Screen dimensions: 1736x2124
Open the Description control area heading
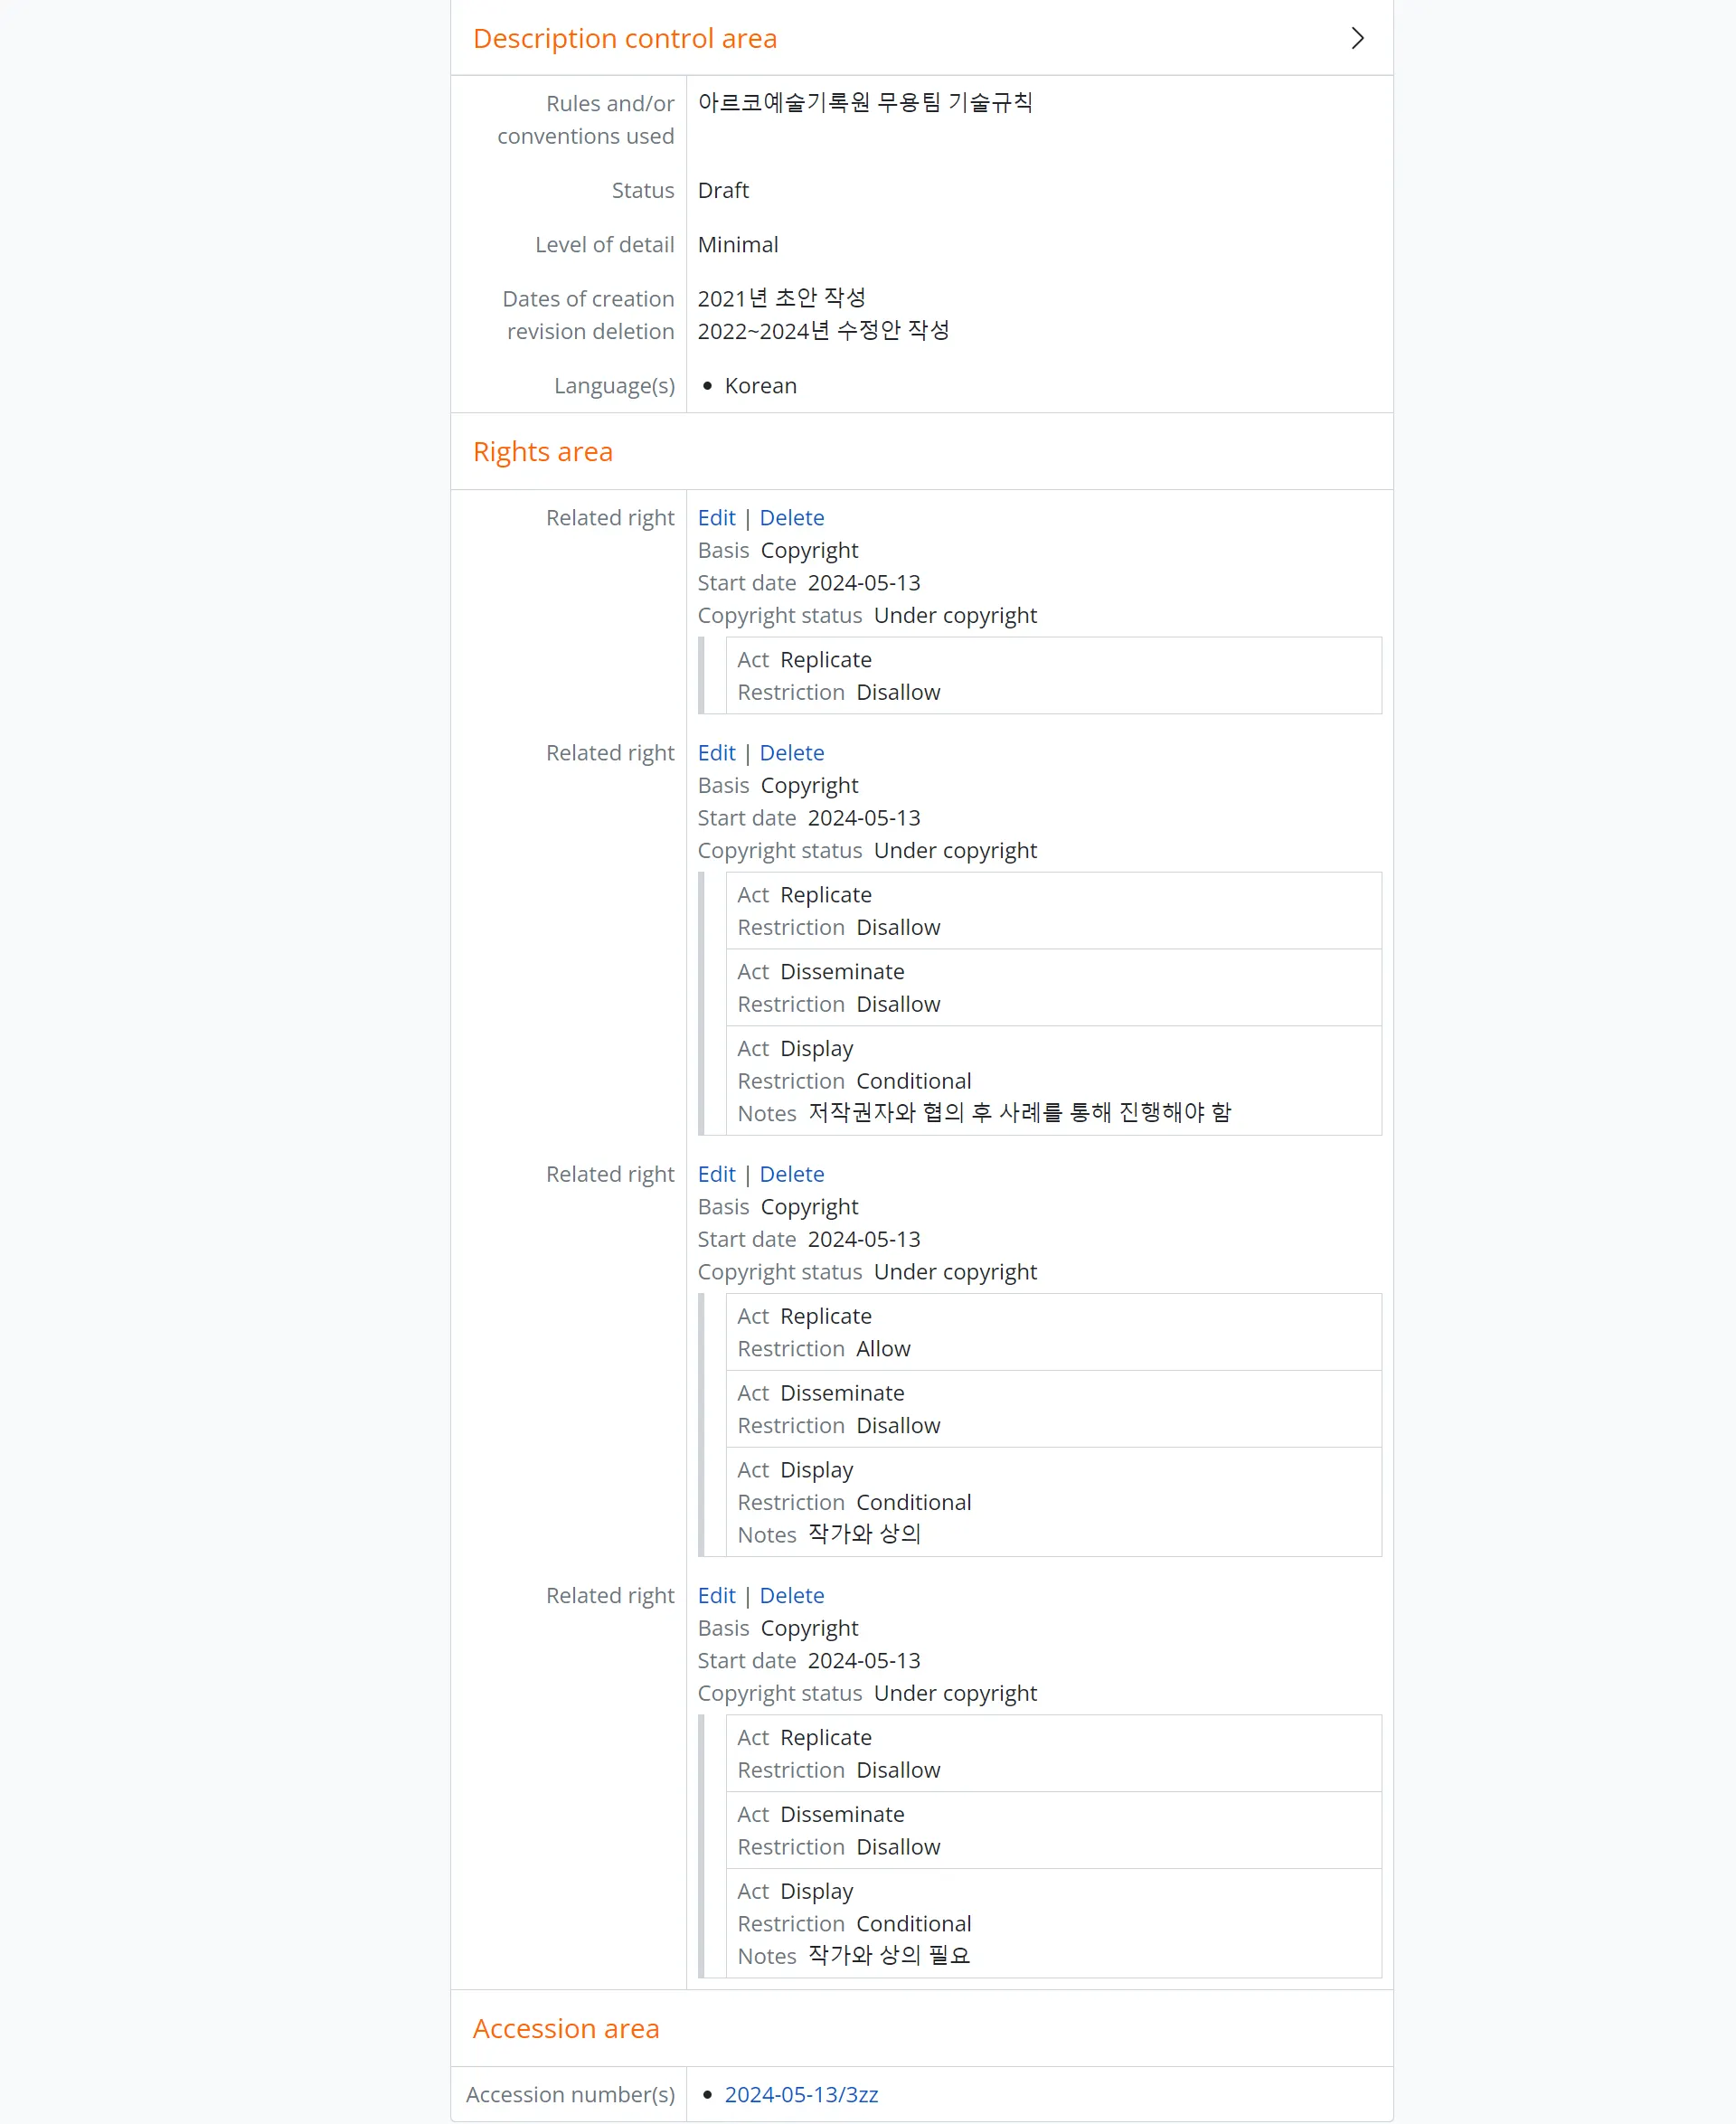click(624, 38)
